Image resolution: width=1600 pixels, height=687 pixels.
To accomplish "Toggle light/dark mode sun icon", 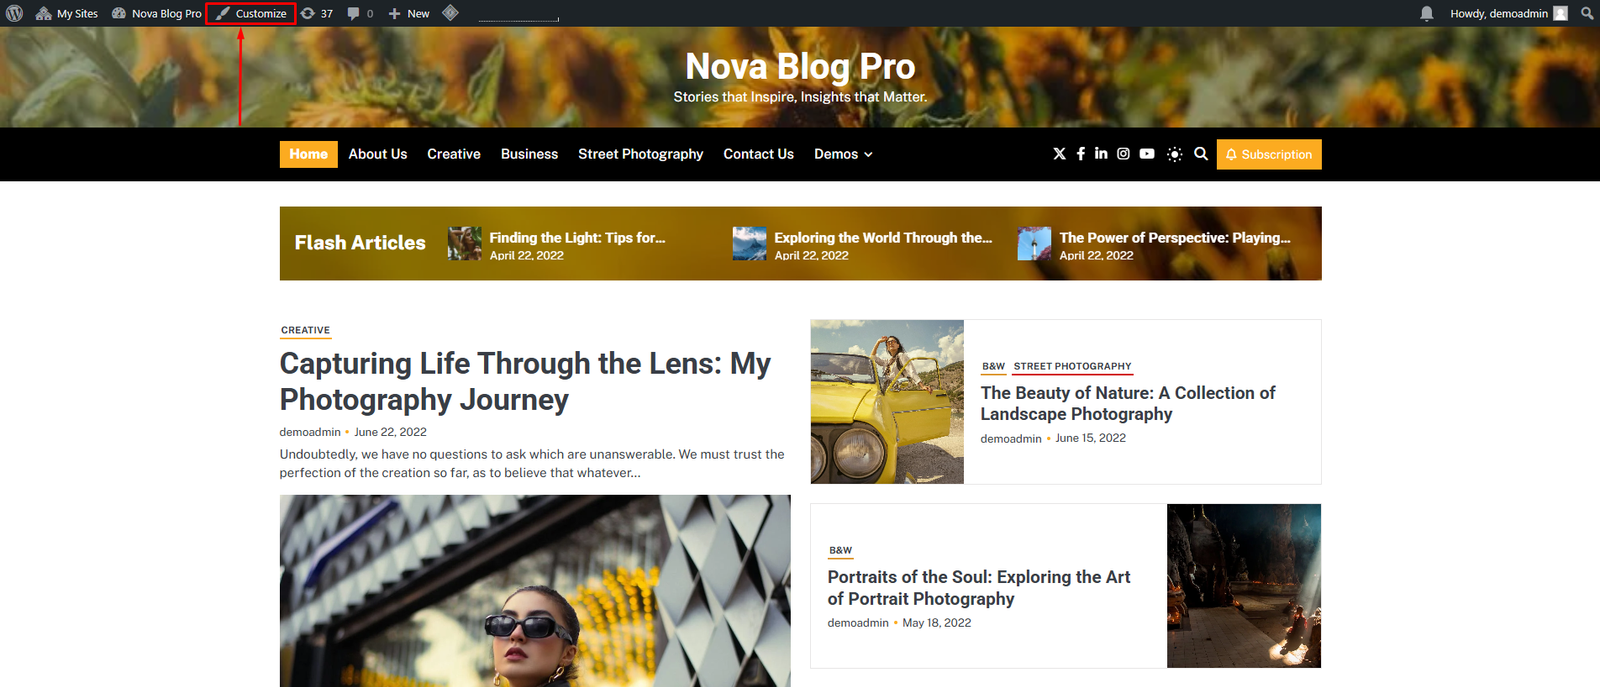I will (1174, 154).
